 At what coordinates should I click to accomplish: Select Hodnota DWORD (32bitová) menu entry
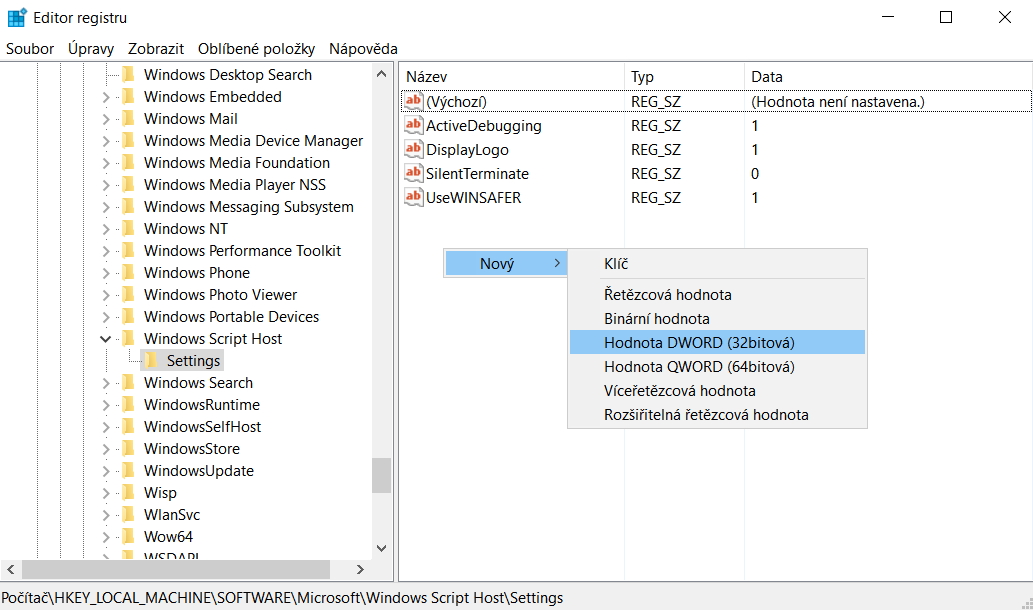coord(699,343)
